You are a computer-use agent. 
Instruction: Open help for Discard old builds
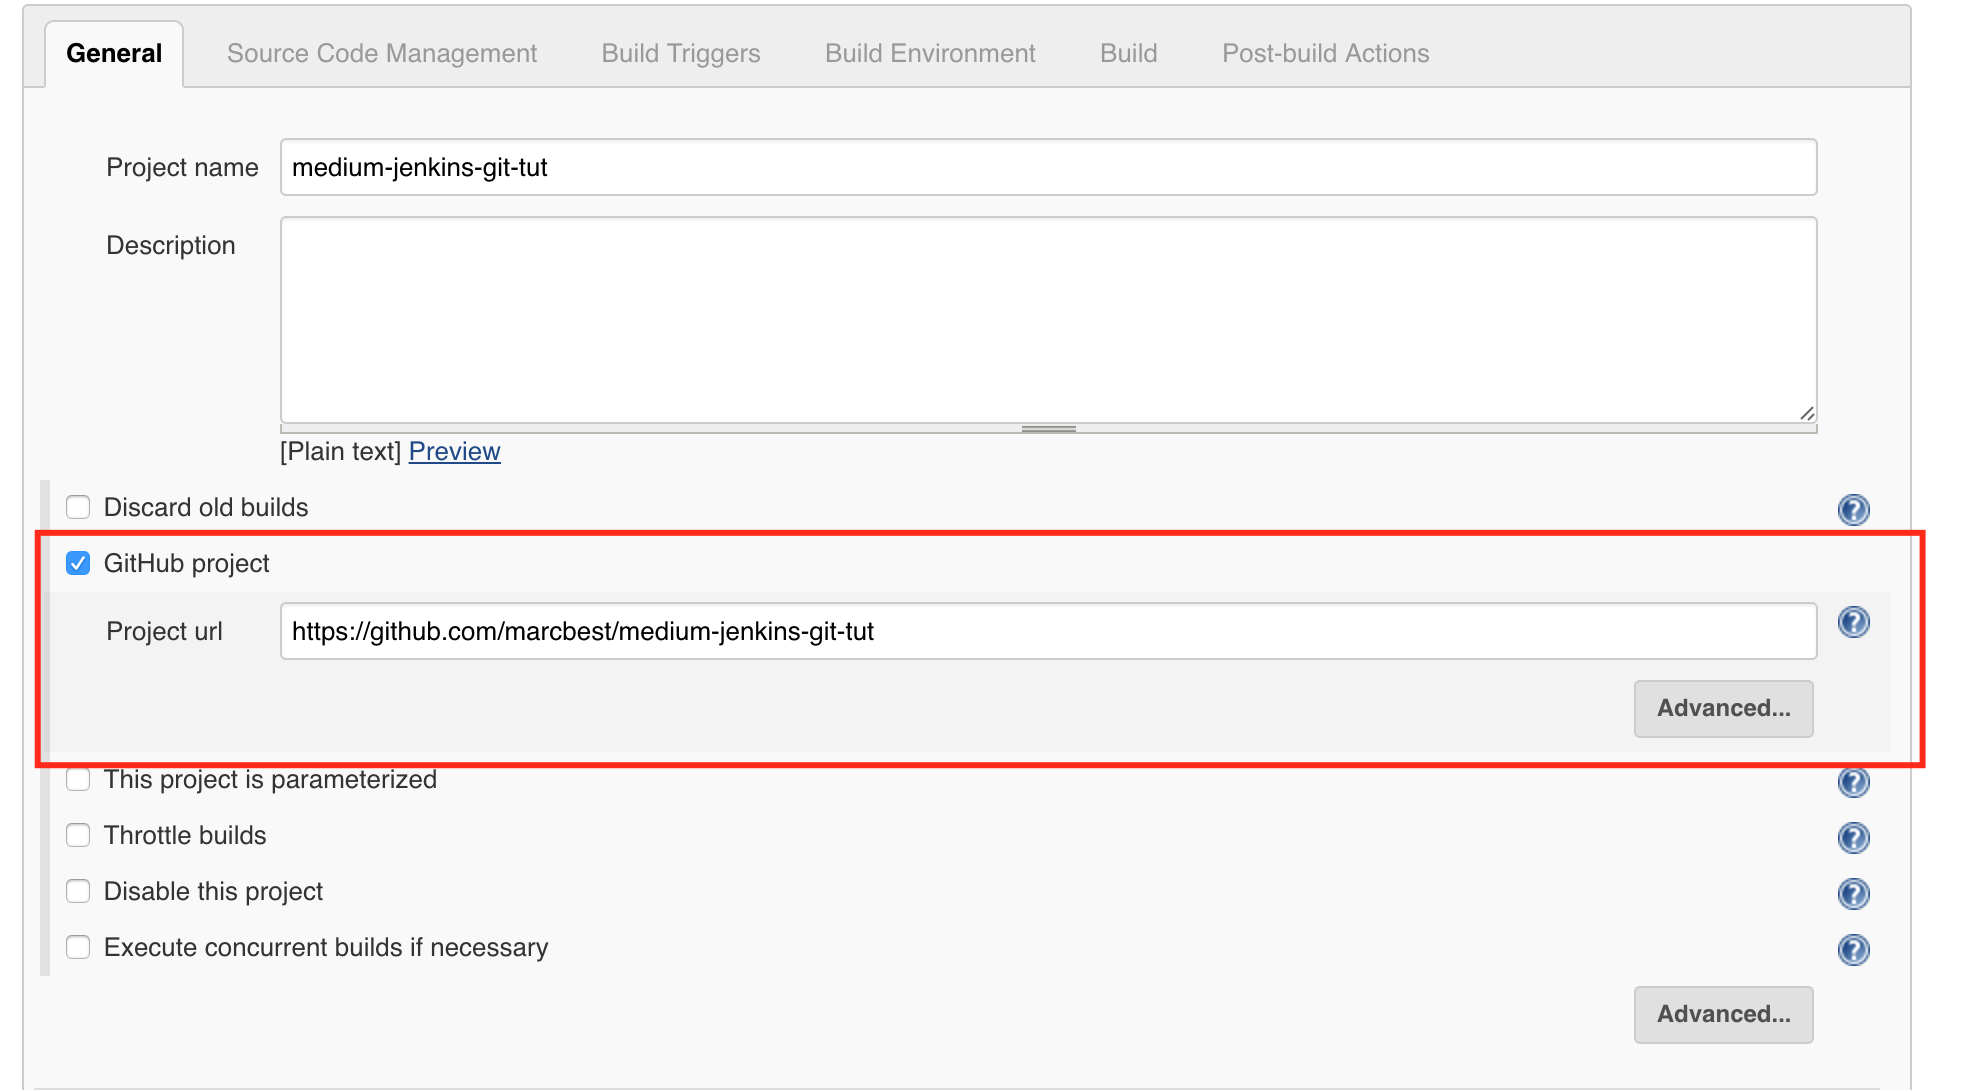click(1853, 510)
